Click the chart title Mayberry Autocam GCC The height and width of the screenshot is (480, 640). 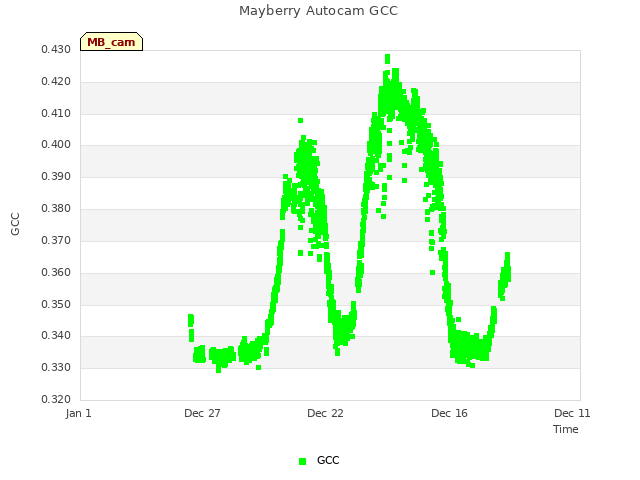click(x=318, y=11)
